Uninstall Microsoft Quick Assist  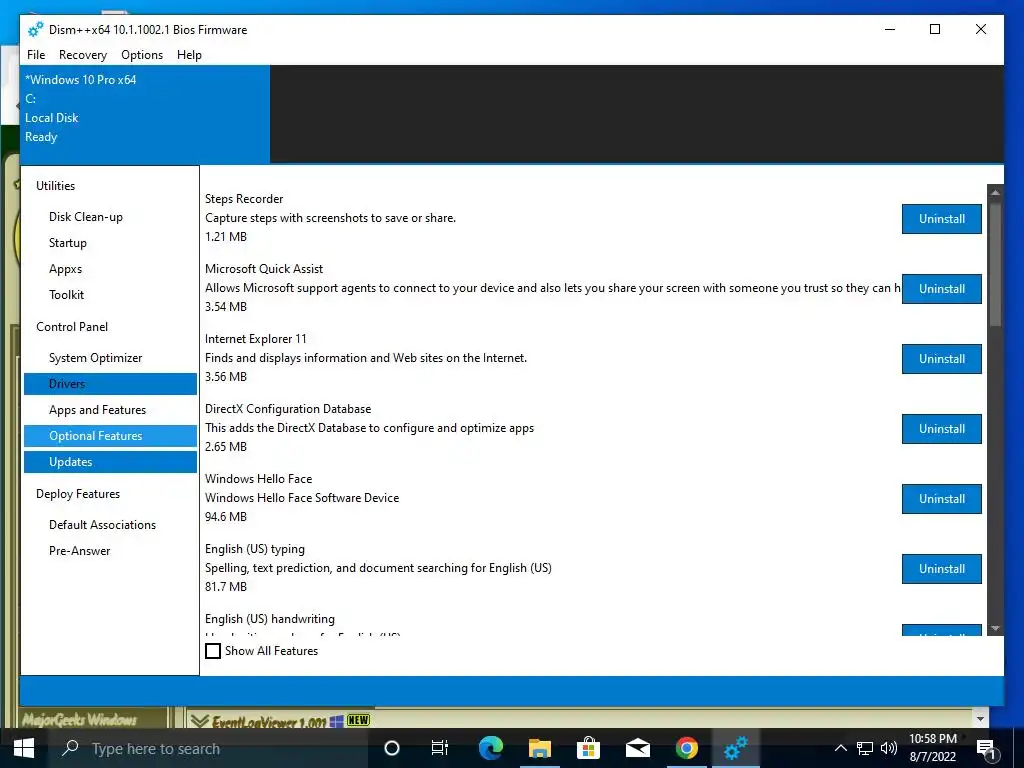click(x=942, y=289)
